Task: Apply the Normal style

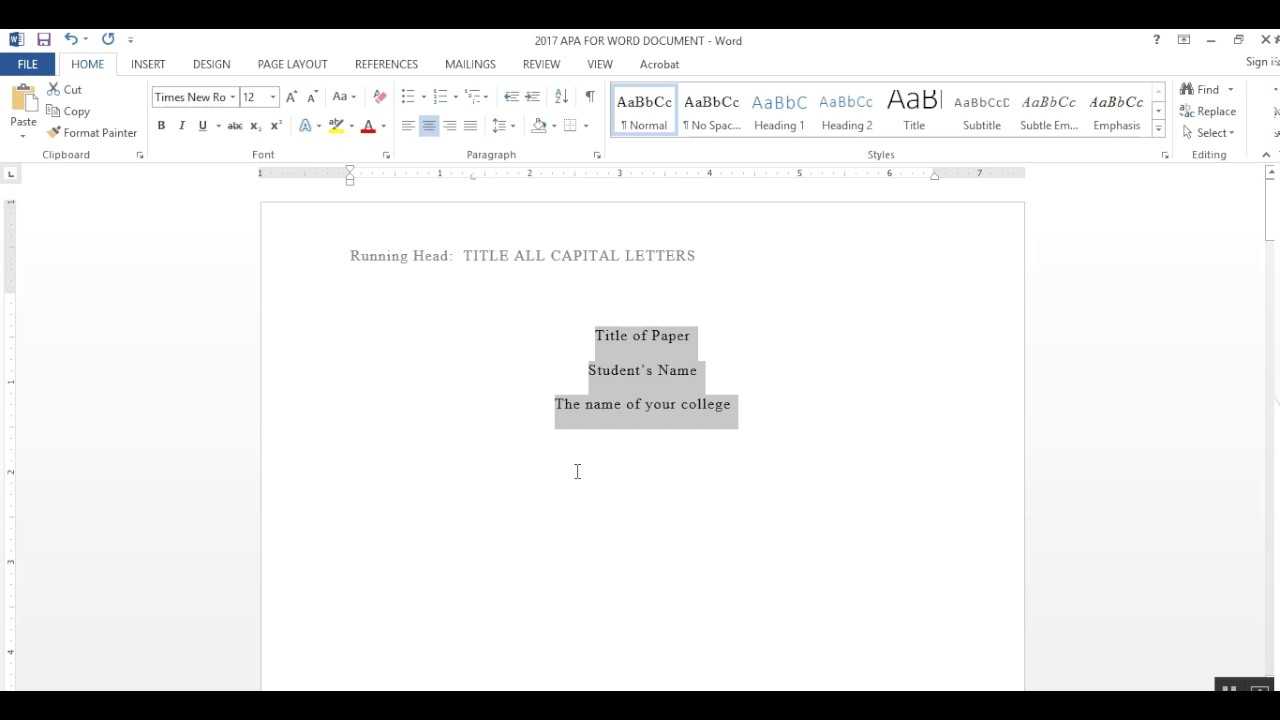Action: tap(644, 110)
